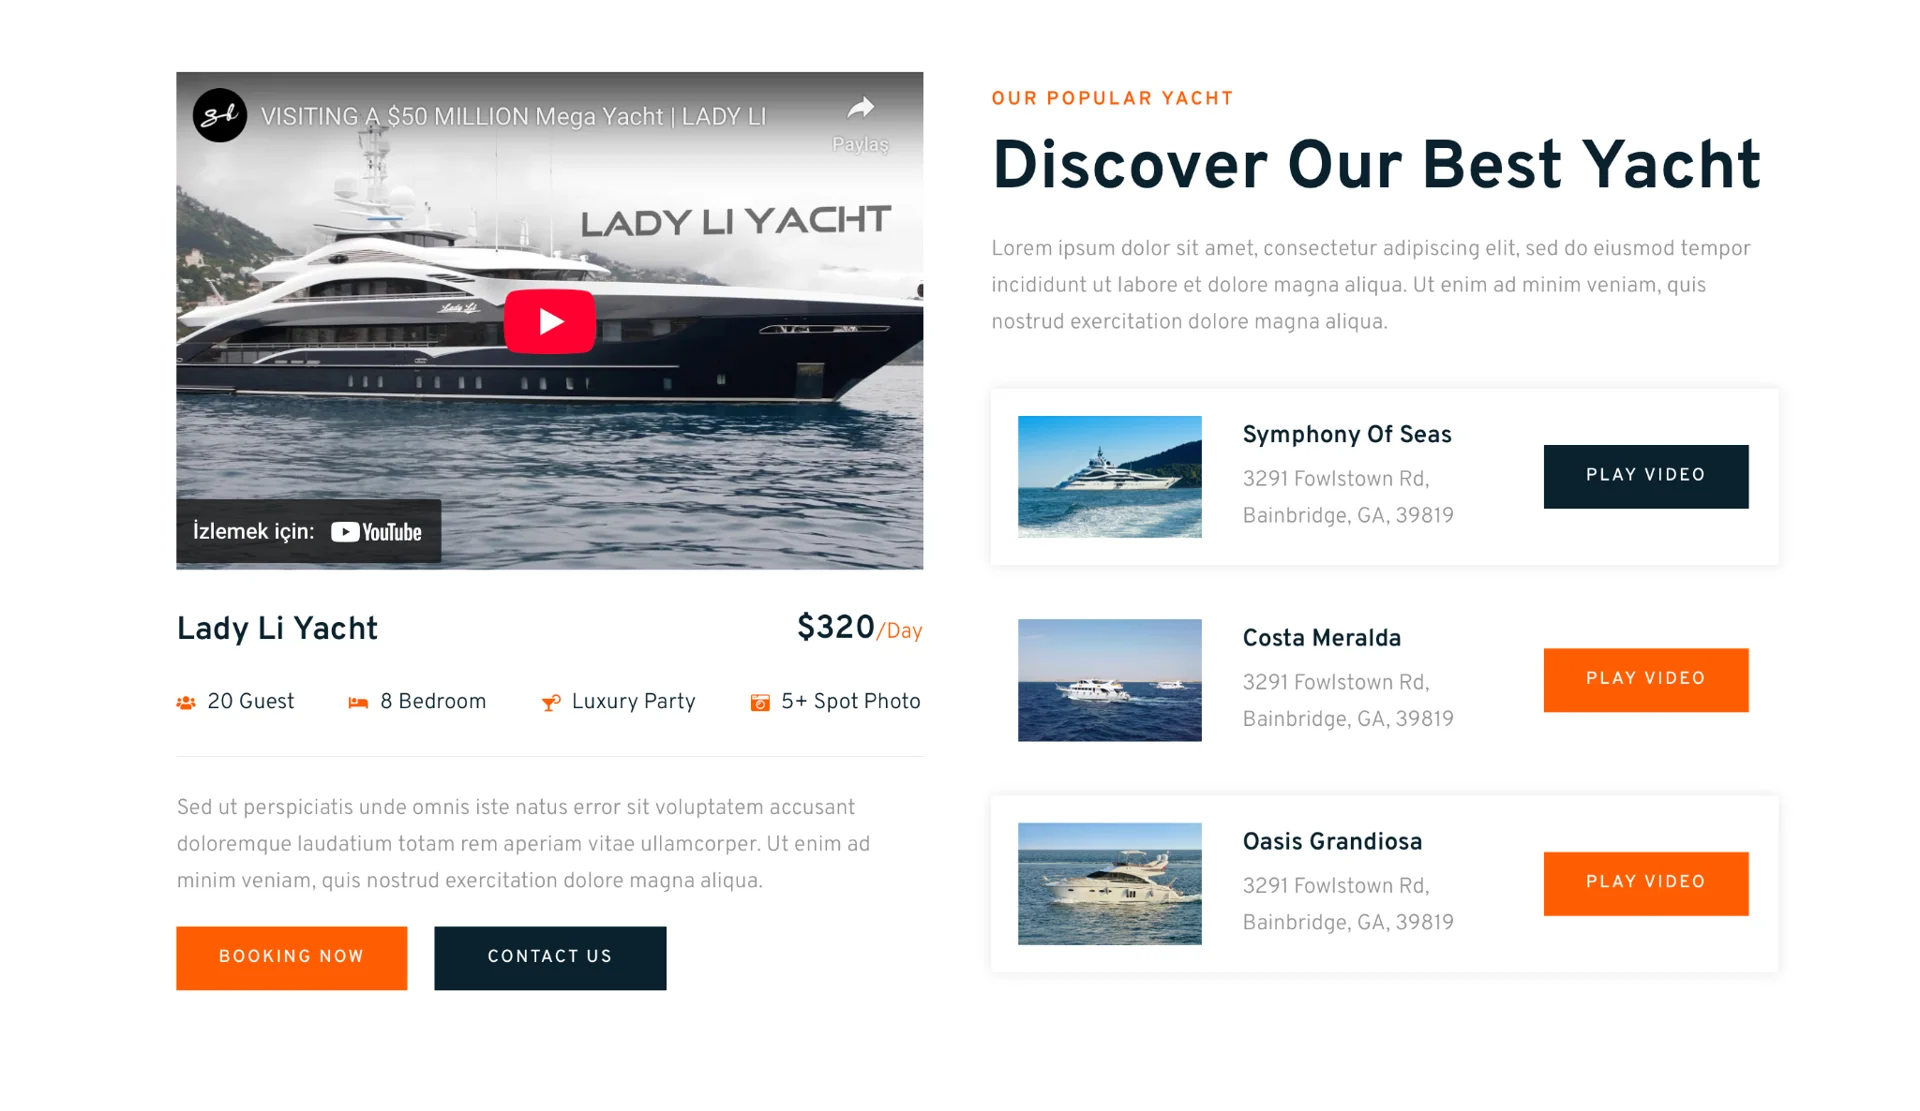
Task: Click the guest group icon
Action: point(186,703)
